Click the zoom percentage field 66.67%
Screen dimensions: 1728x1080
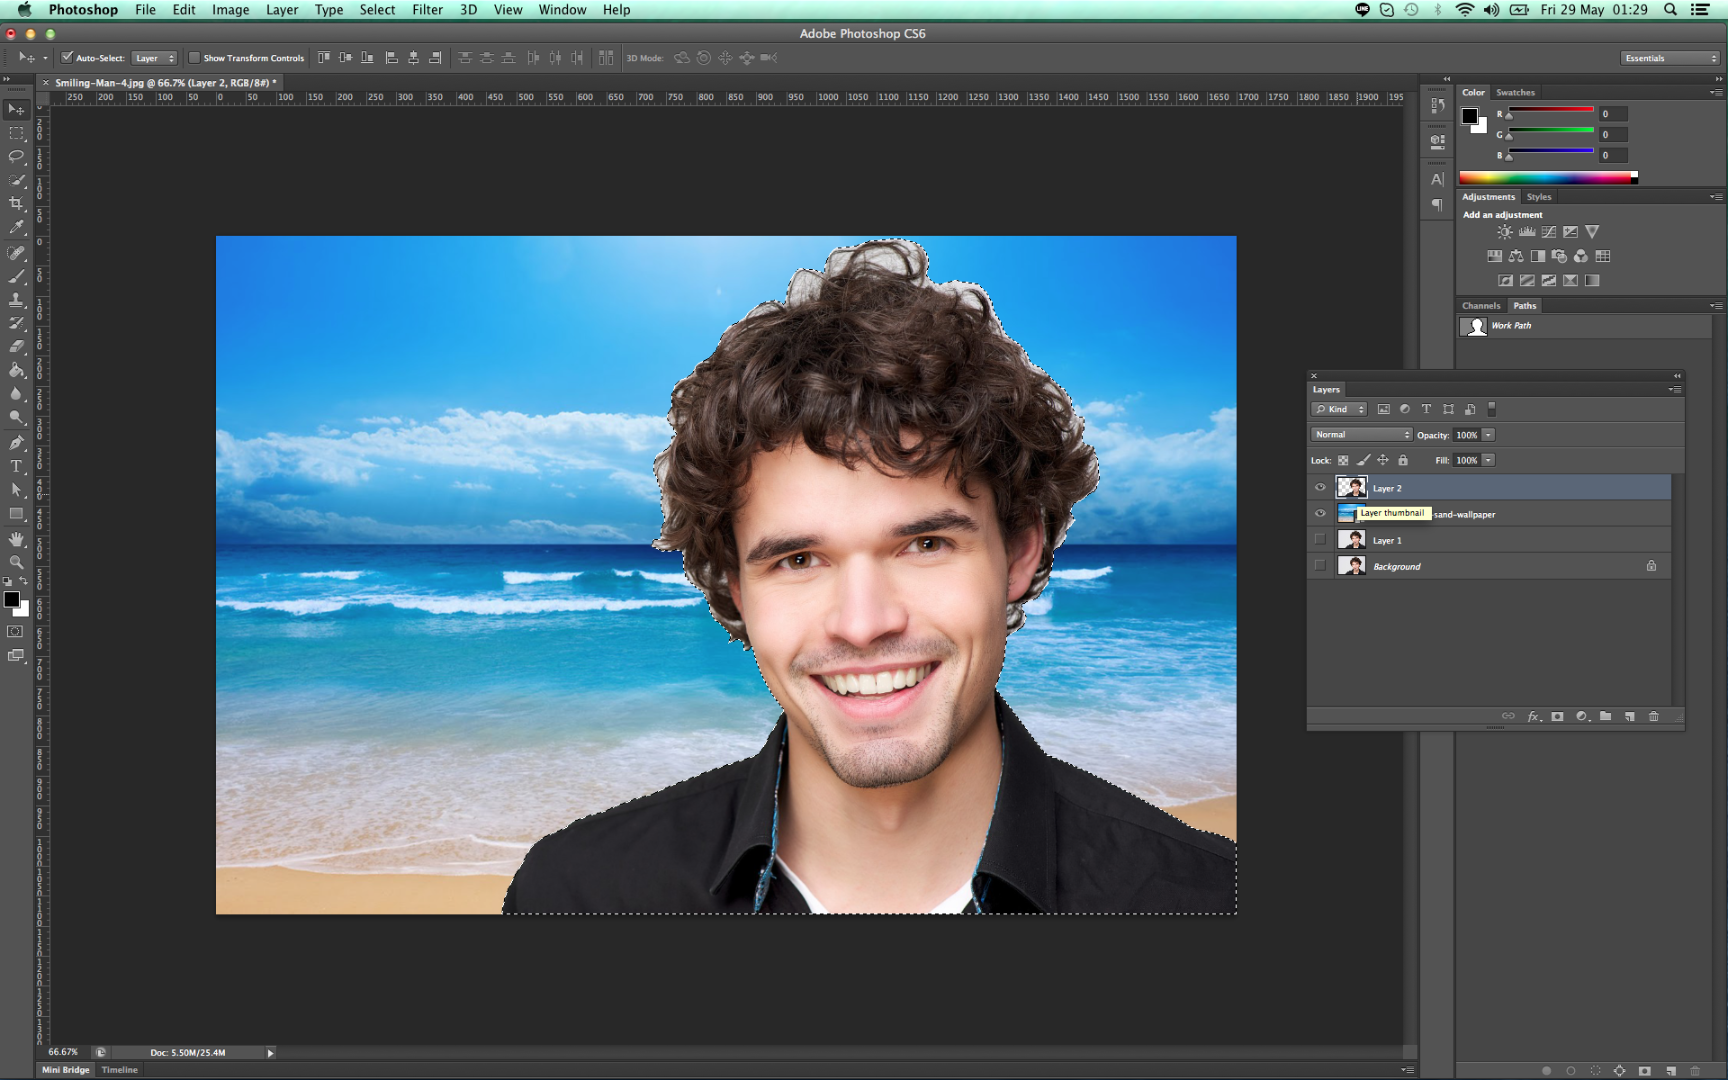(x=63, y=1052)
